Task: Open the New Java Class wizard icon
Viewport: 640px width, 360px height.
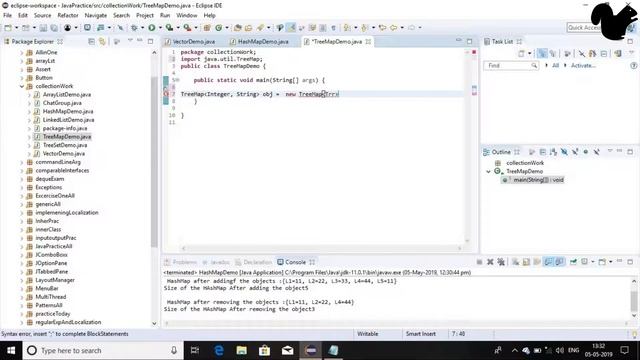Action: point(219,28)
